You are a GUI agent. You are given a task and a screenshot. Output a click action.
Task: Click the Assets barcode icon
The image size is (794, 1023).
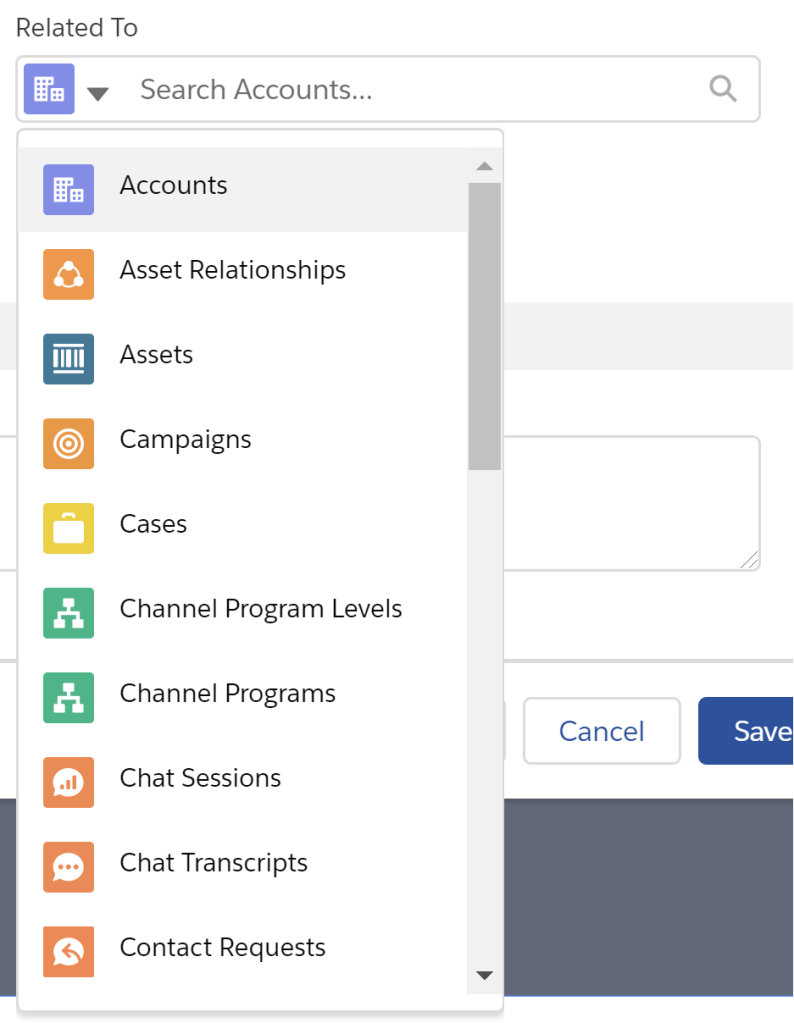click(68, 358)
